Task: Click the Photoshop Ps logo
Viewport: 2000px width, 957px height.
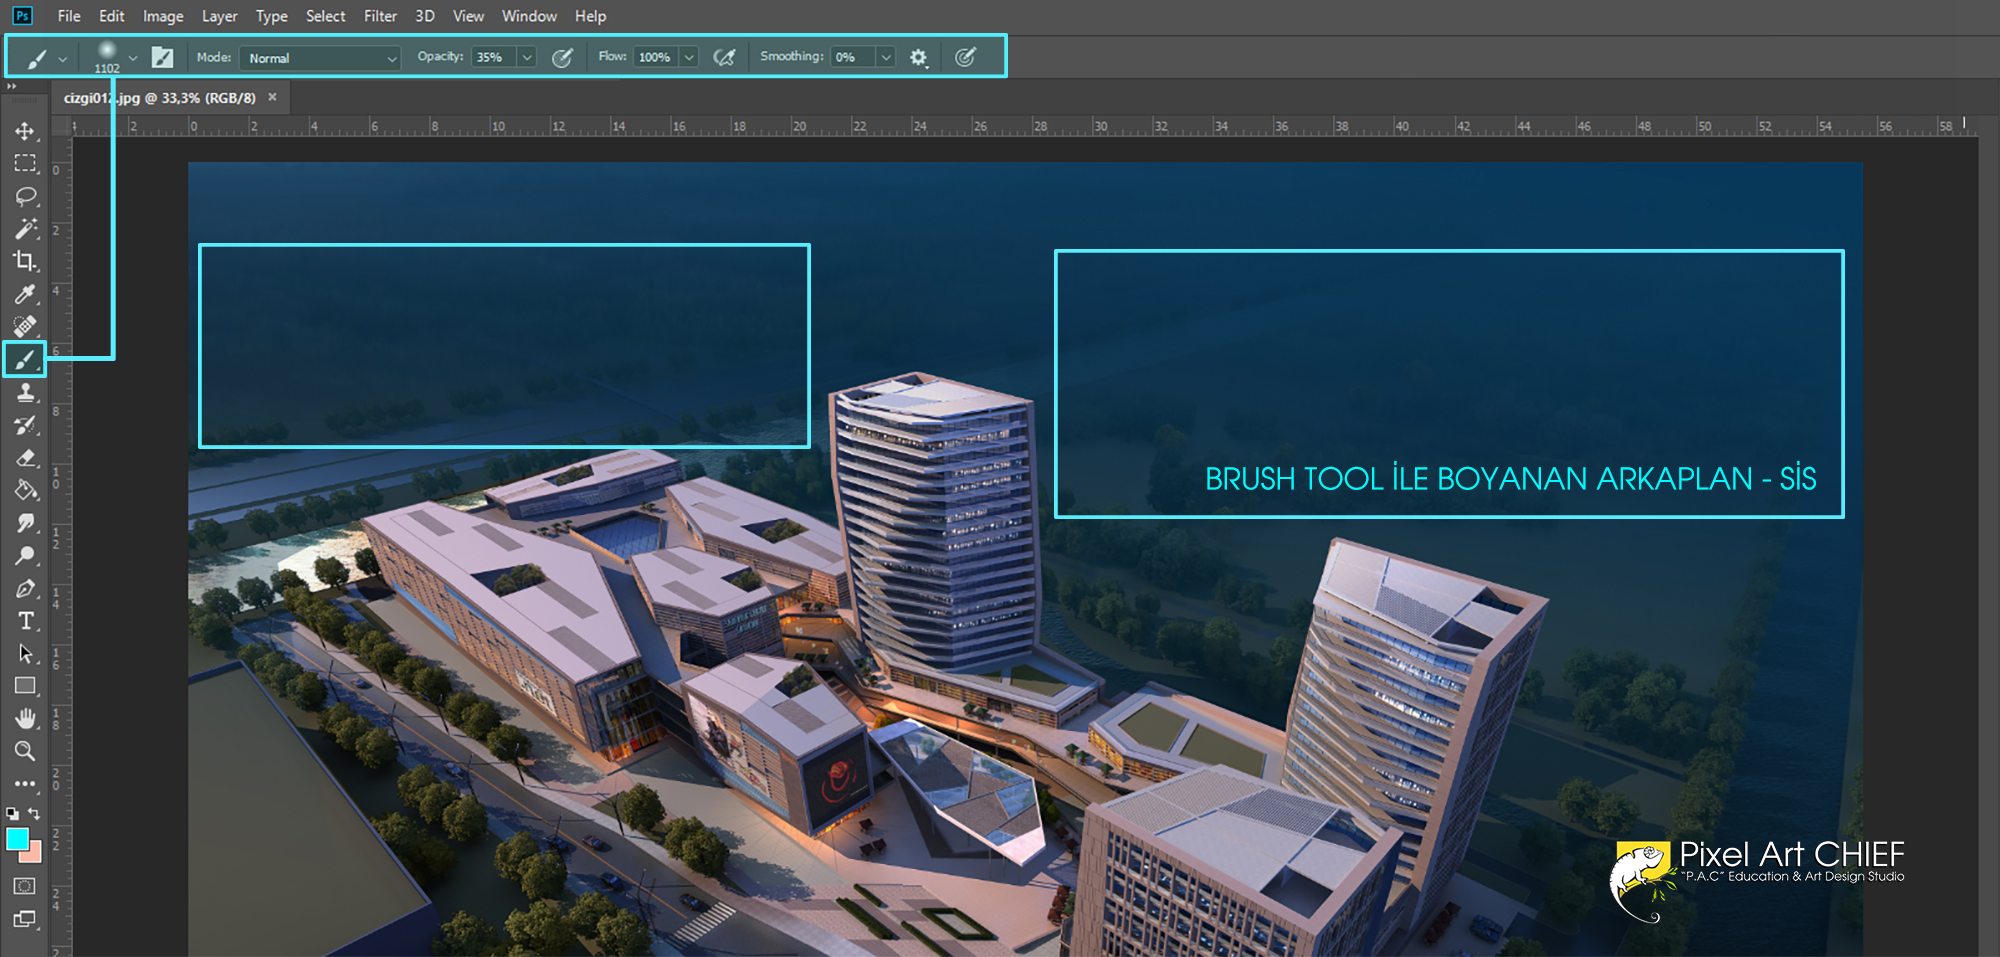Action: pos(22,15)
